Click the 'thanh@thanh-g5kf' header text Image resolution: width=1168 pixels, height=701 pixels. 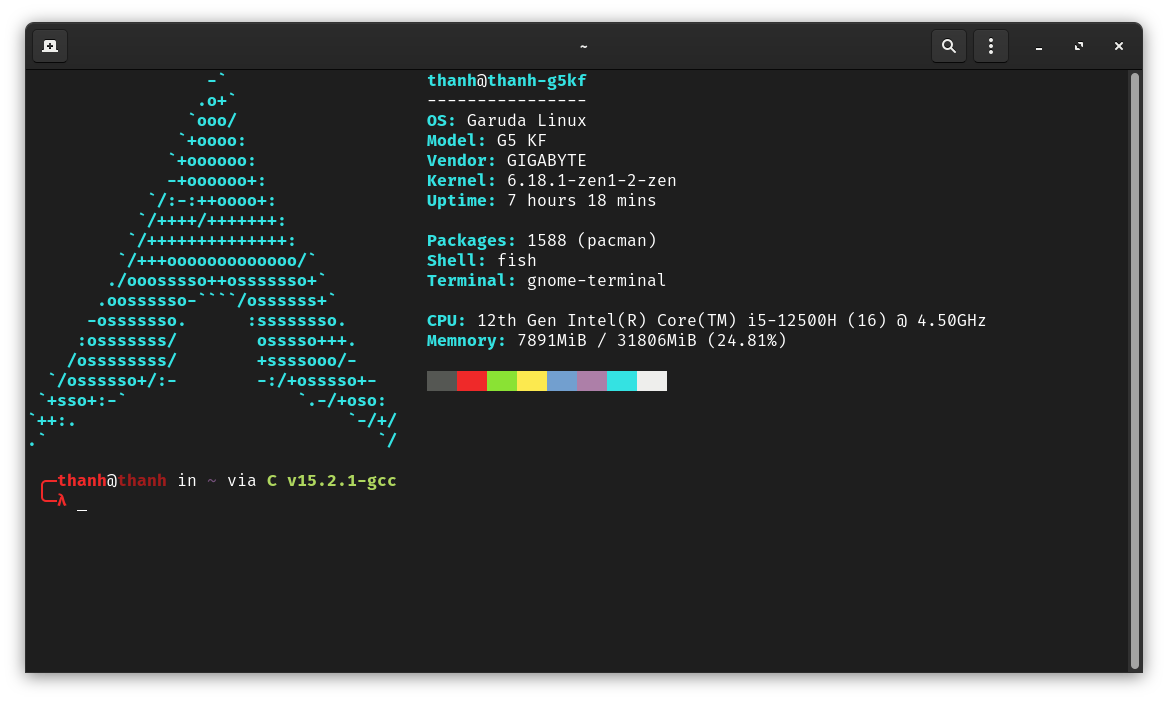point(507,80)
